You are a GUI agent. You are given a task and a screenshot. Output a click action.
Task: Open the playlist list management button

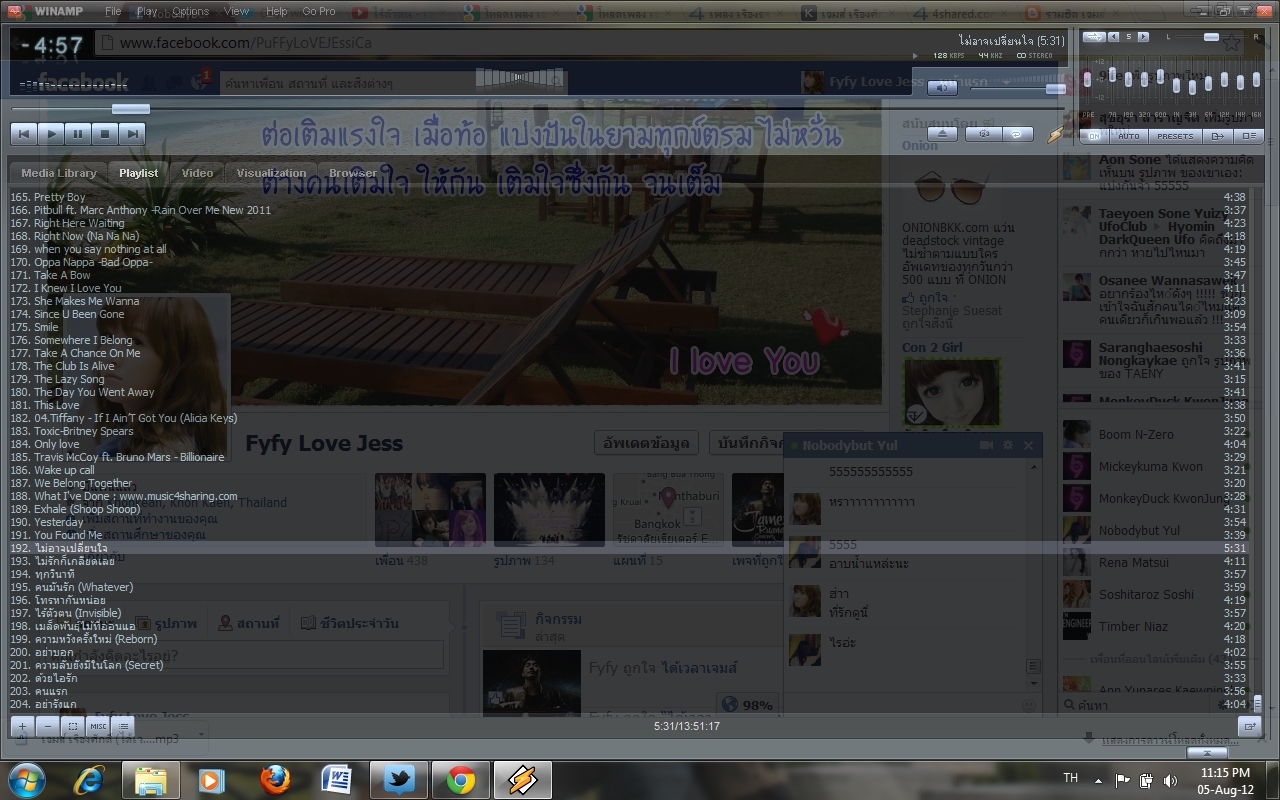(x=123, y=726)
